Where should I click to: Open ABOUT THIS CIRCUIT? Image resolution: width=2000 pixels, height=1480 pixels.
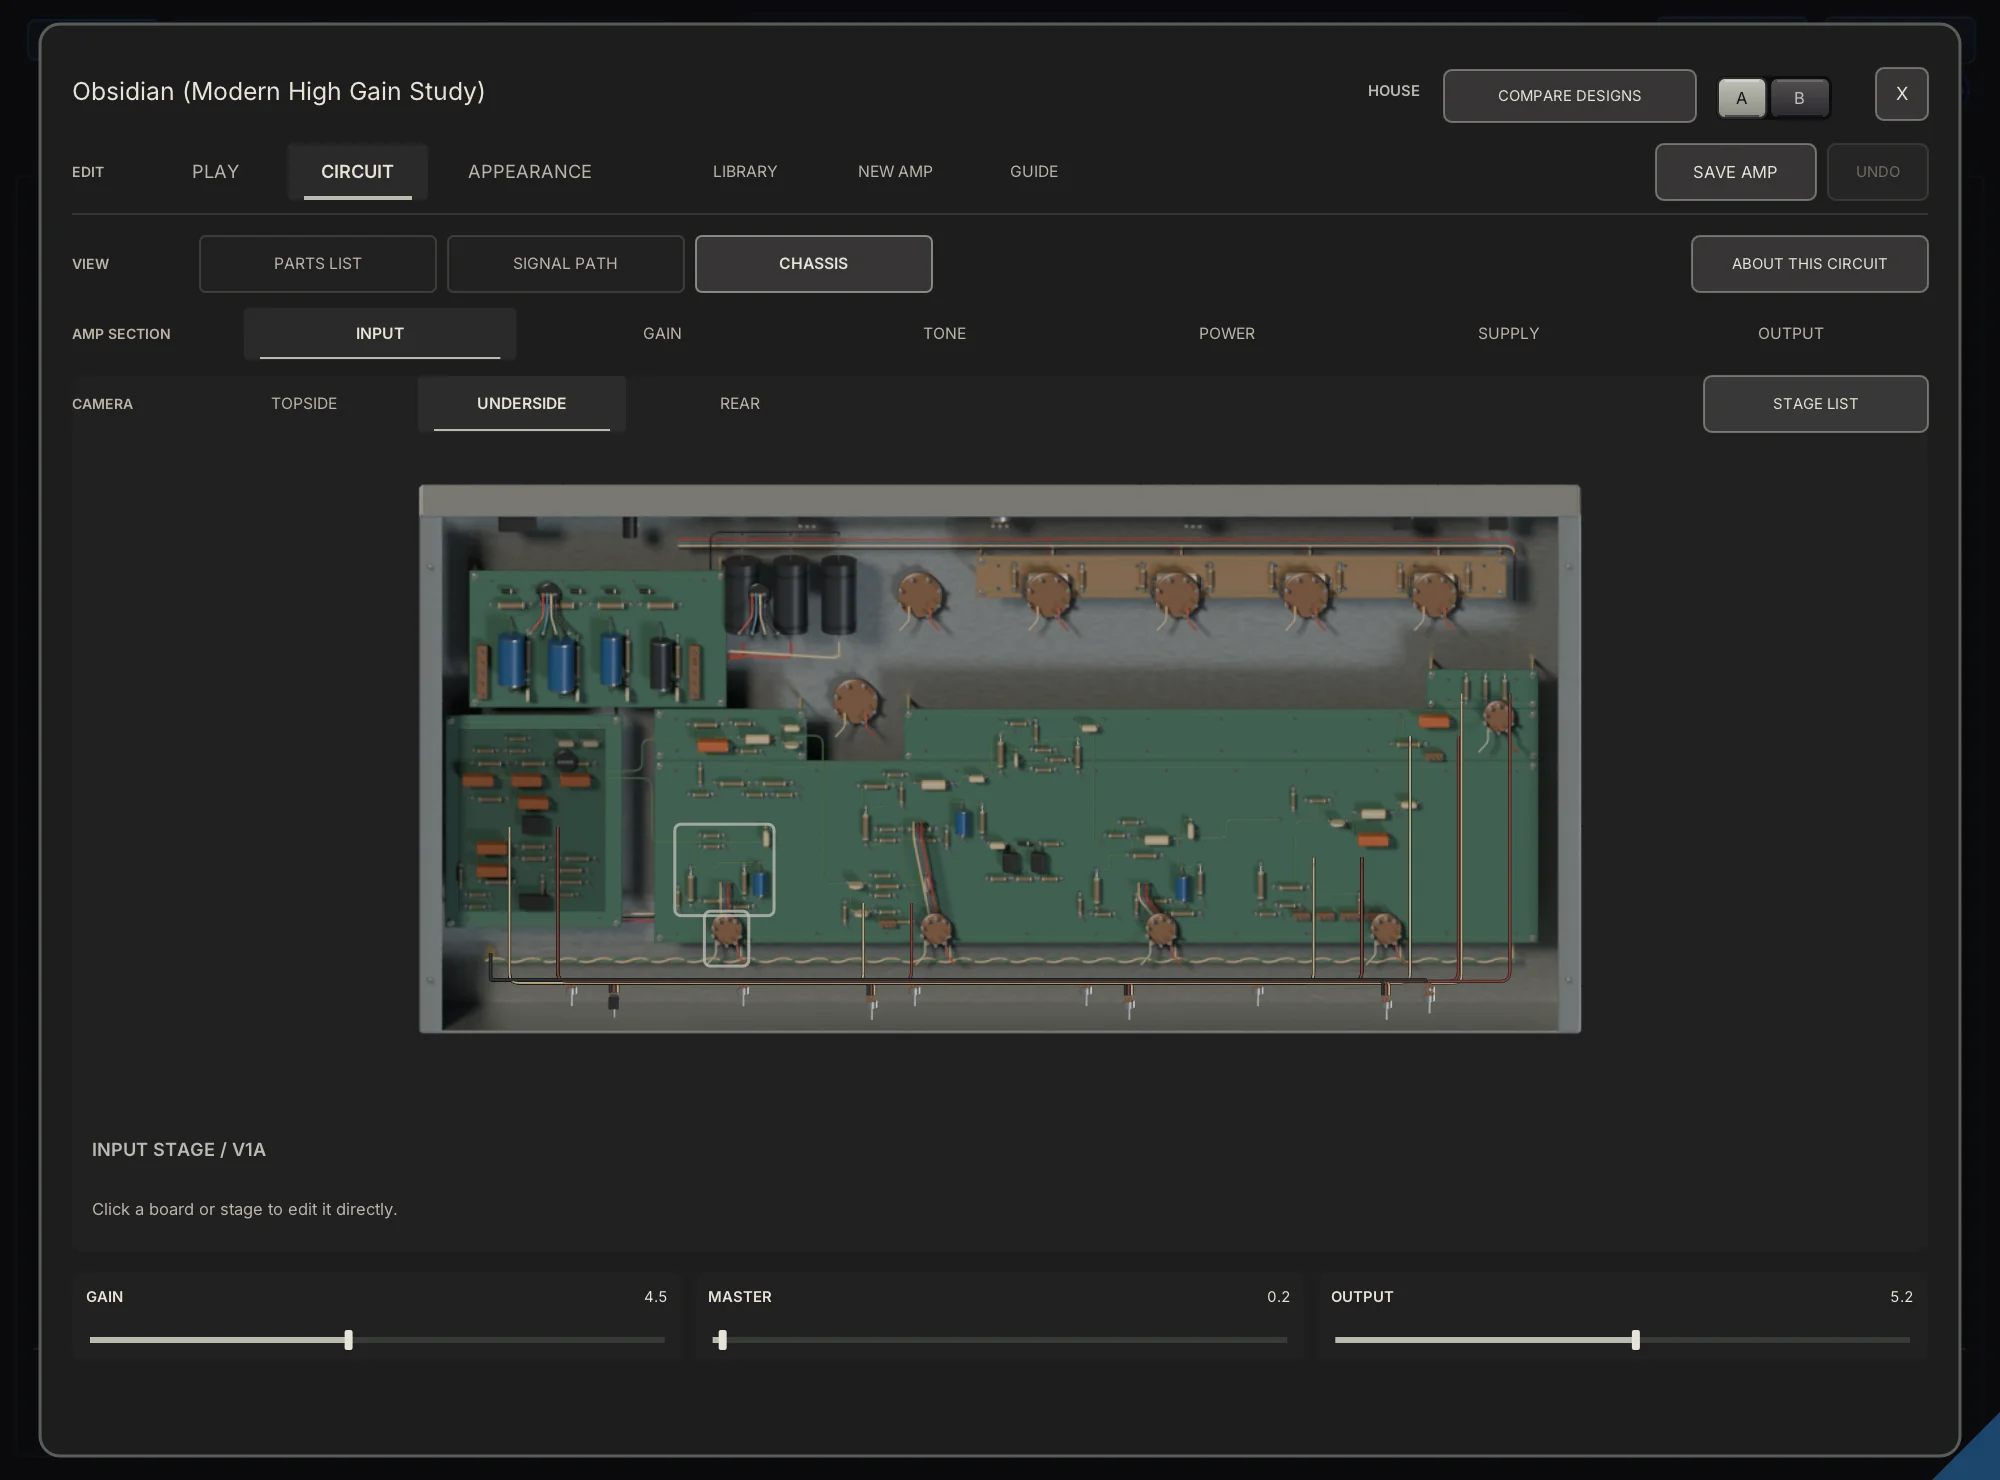pyautogui.click(x=1809, y=264)
